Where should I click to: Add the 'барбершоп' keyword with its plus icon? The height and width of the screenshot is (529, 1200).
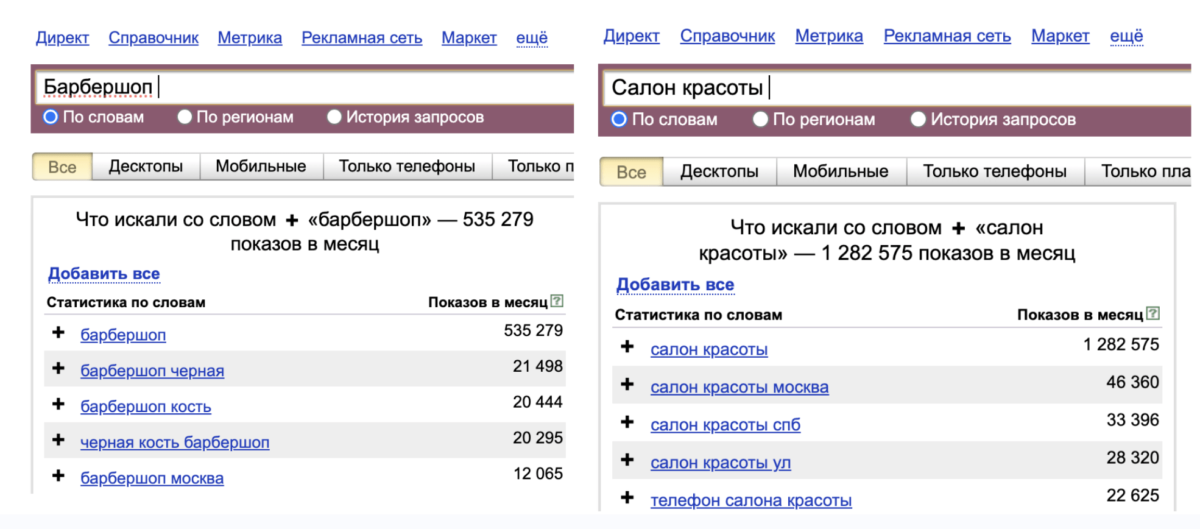point(58,332)
